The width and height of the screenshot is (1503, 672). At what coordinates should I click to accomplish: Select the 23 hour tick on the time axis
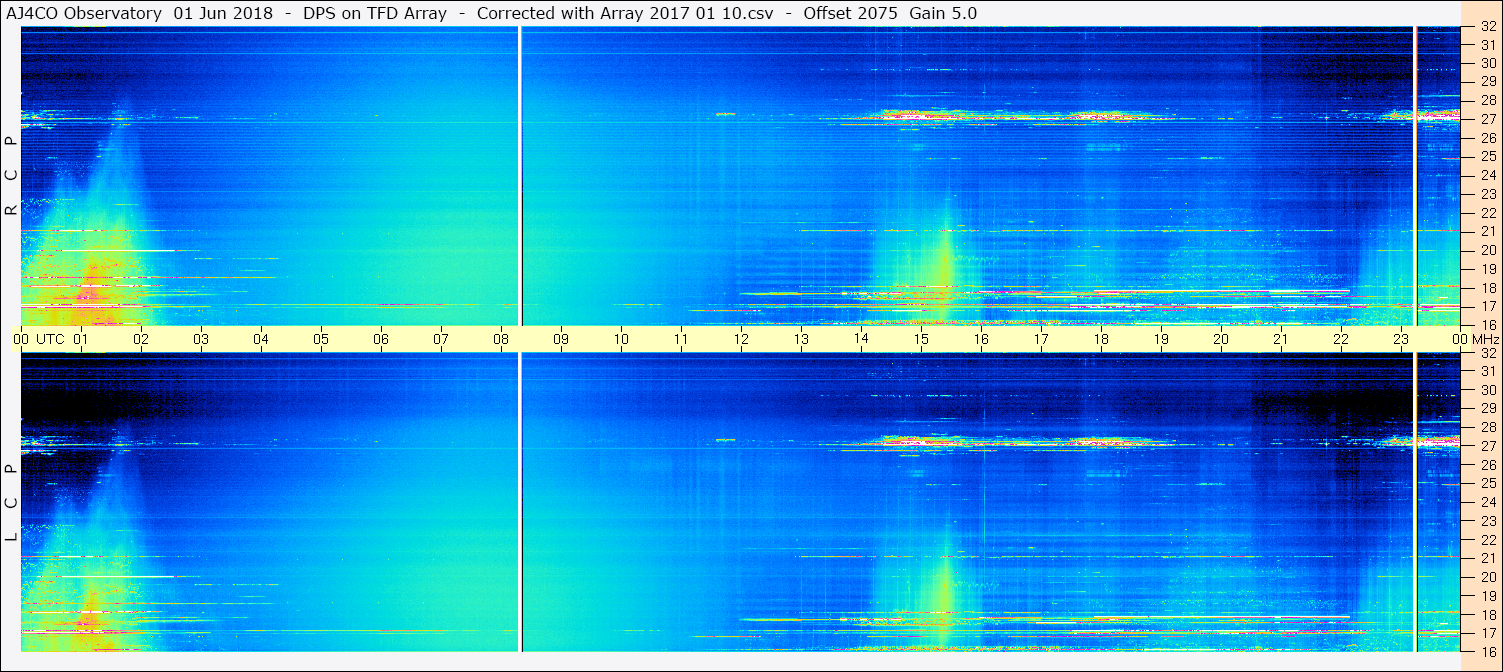pos(1401,339)
